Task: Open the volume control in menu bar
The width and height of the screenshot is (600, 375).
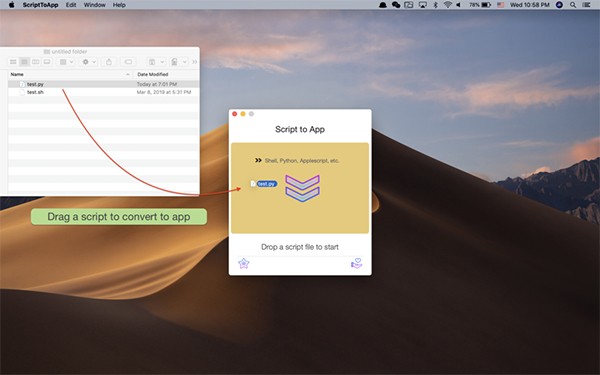Action: tap(458, 5)
